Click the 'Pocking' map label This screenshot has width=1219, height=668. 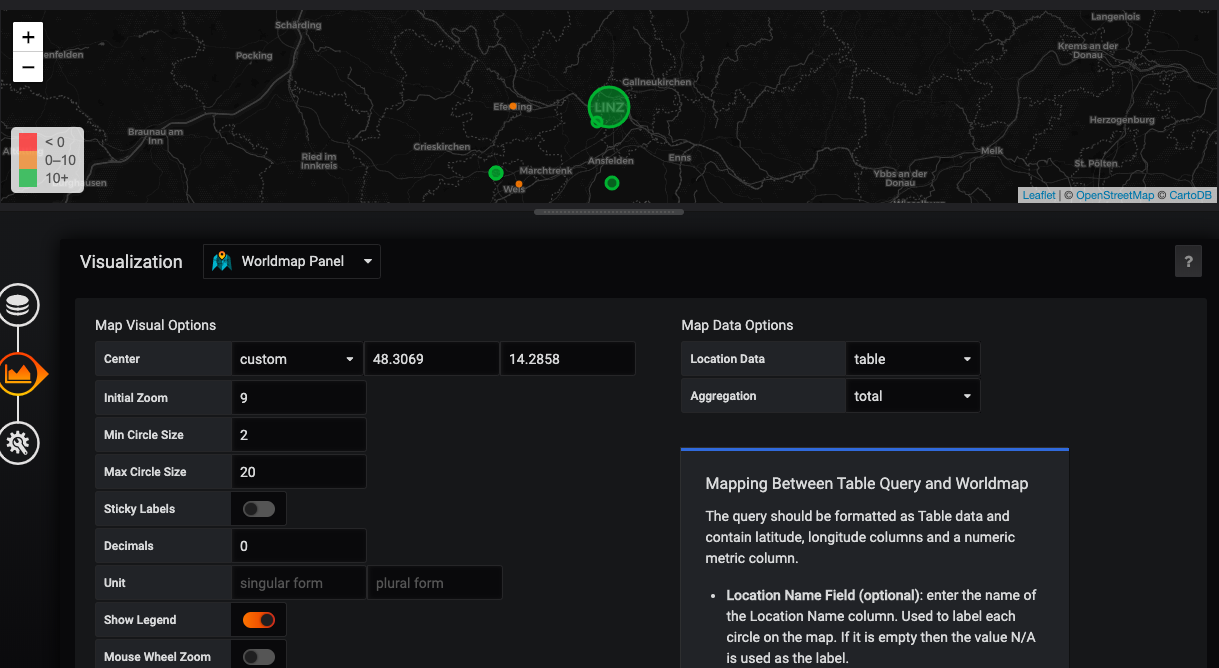coord(254,56)
